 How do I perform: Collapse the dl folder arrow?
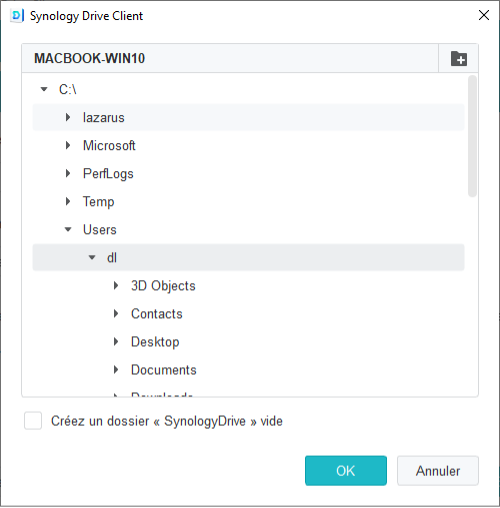[92, 257]
